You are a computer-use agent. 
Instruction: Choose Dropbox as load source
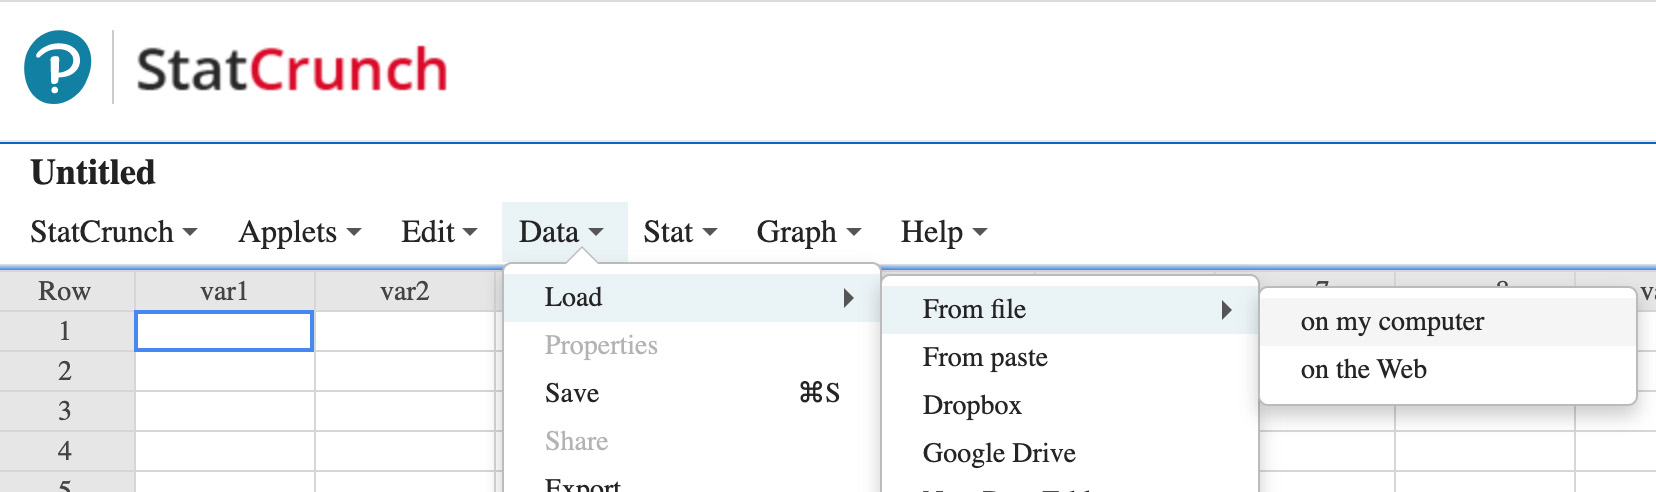pyautogui.click(x=1069, y=405)
